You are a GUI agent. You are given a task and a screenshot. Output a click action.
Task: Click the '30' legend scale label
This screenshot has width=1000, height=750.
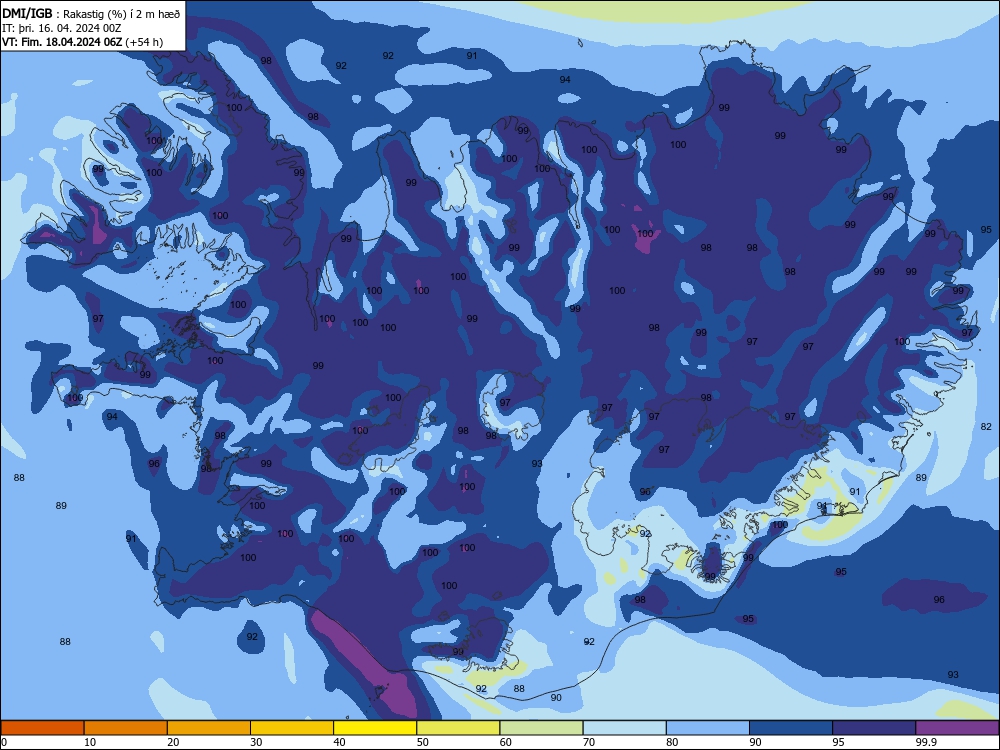tap(256, 742)
